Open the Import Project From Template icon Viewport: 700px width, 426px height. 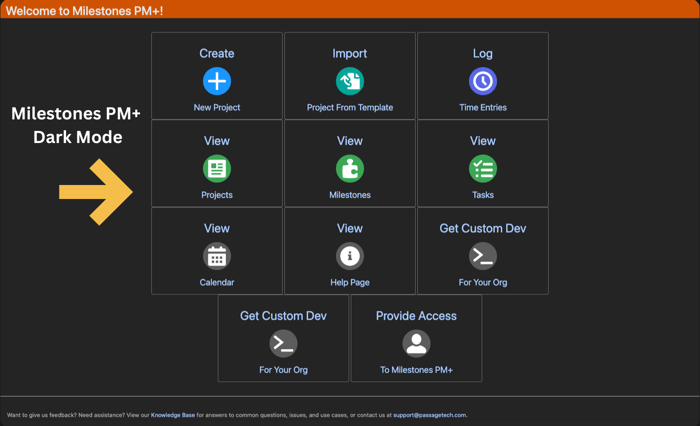tap(350, 81)
